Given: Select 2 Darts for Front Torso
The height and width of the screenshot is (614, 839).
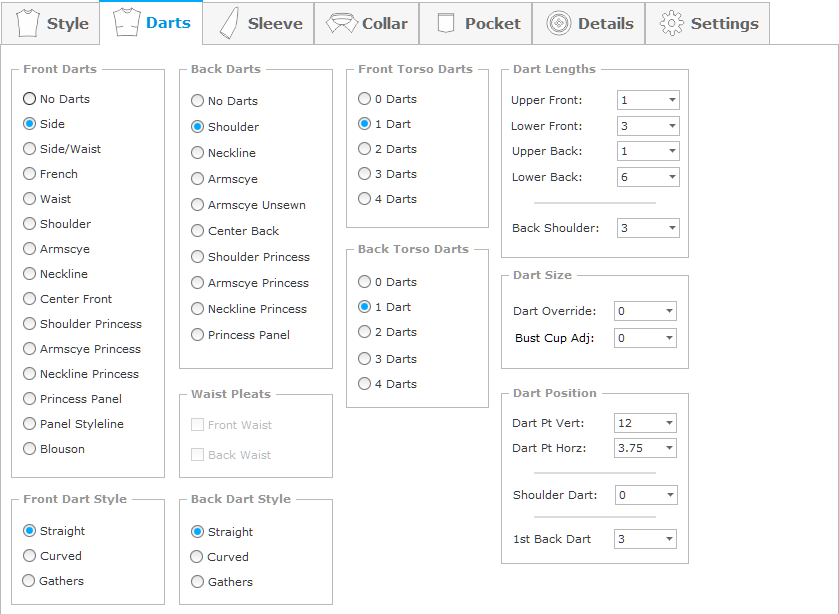Looking at the screenshot, I should tap(365, 149).
